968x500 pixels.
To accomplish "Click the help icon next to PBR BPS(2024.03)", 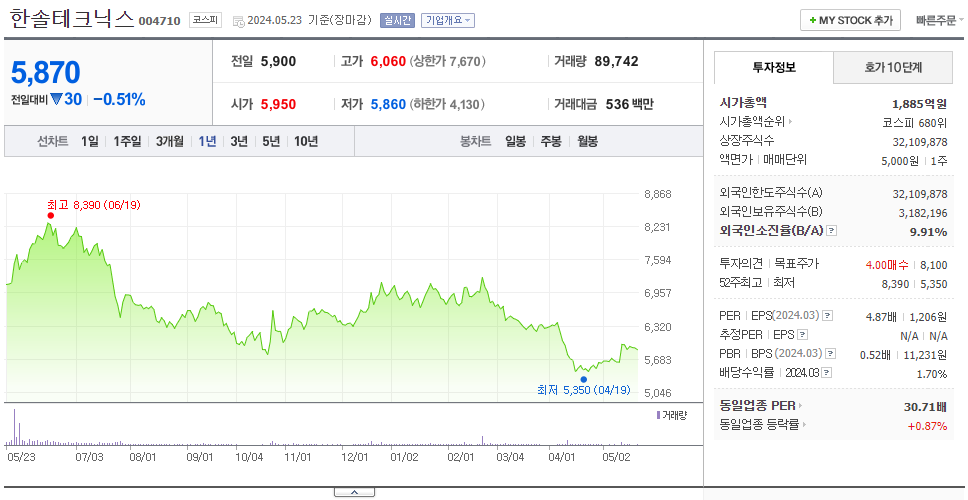I will pos(828,354).
